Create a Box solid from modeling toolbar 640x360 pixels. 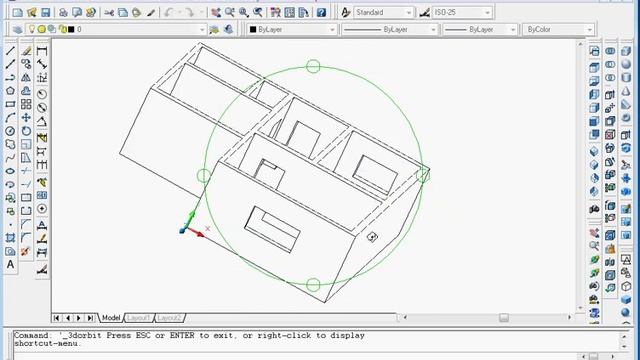[x=626, y=51]
